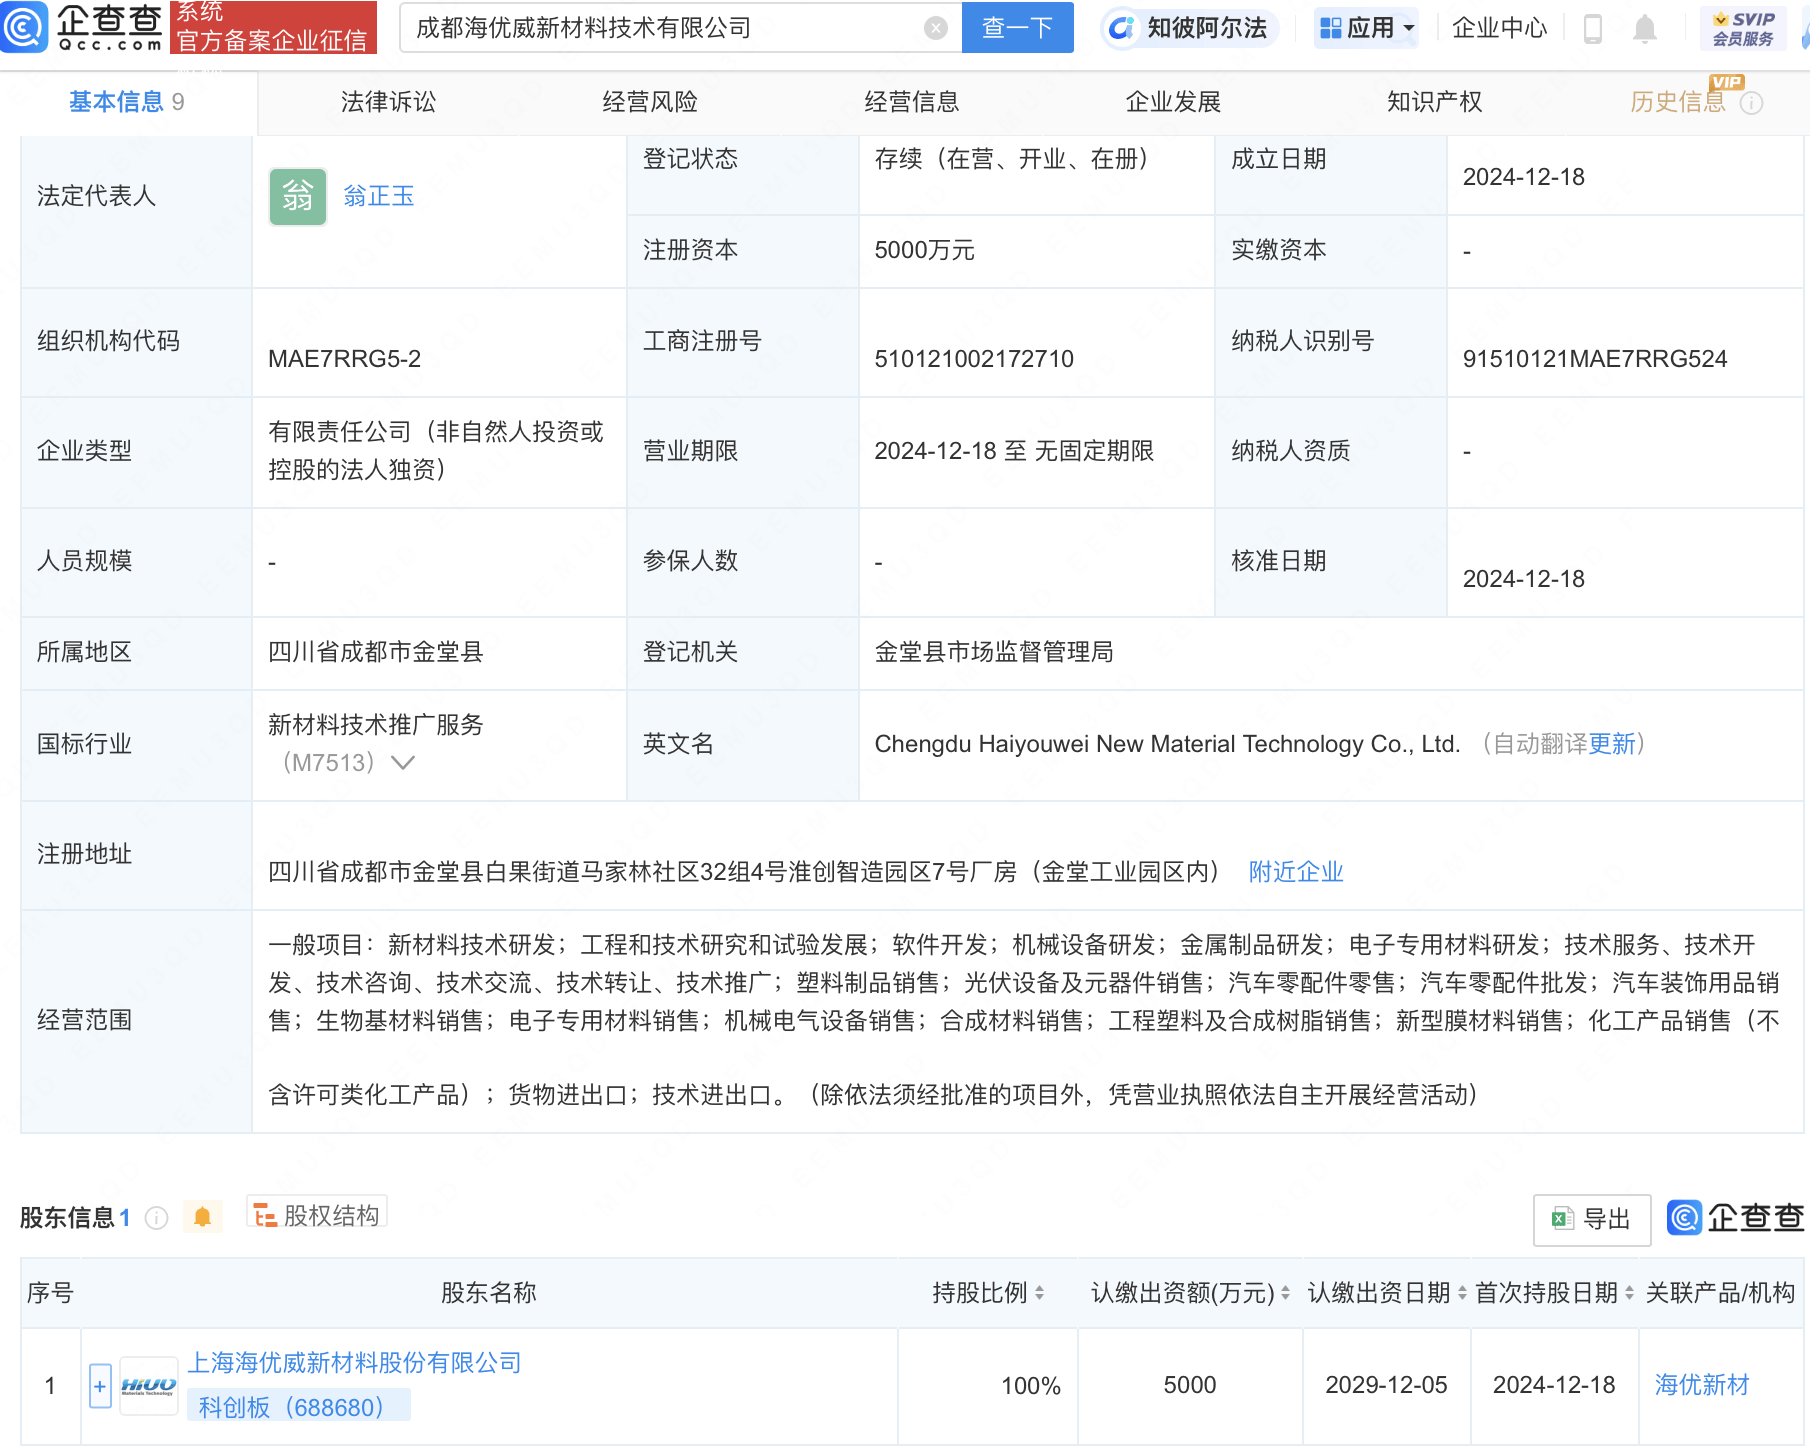The image size is (1810, 1446).
Task: Switch to the 法律诉讼 tab
Action: (x=388, y=102)
